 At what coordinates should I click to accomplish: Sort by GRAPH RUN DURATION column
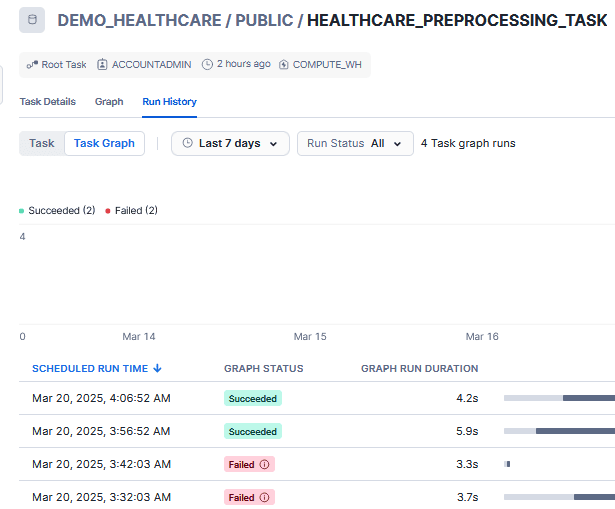click(420, 369)
